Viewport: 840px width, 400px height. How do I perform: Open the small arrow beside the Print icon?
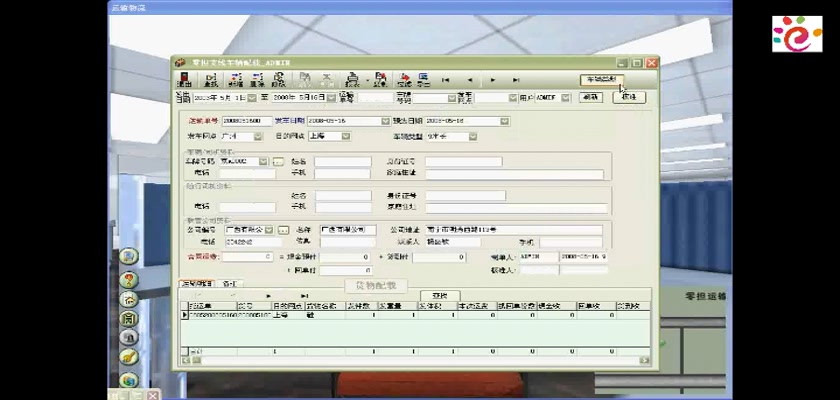[x=366, y=80]
